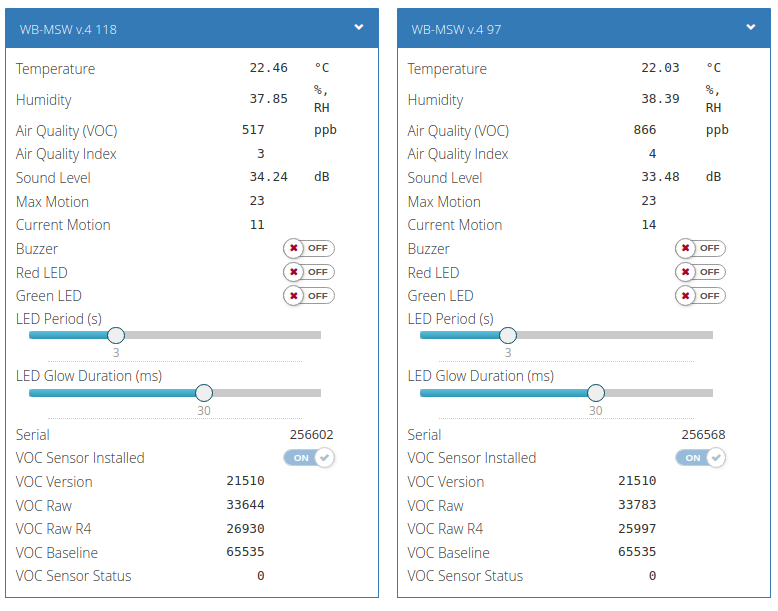Click Temperature label in WB-MSW v.4 118

point(55,69)
